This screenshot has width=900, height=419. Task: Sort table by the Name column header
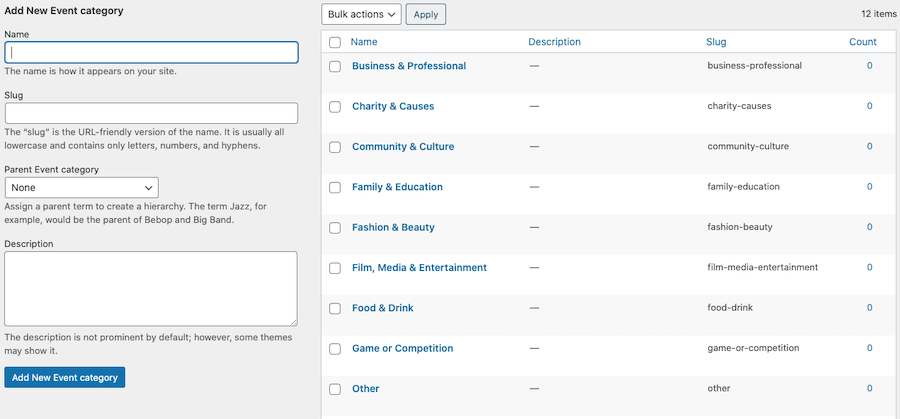364,42
